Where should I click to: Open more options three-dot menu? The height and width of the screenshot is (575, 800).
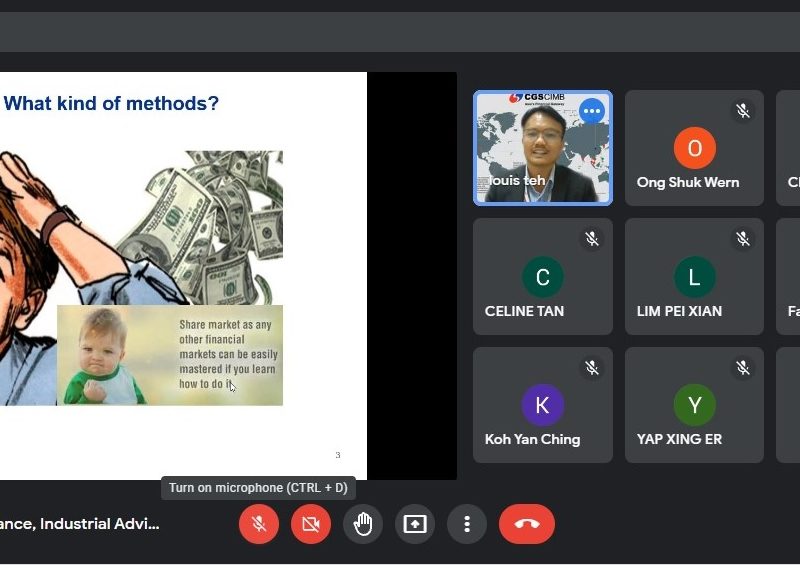tap(467, 524)
